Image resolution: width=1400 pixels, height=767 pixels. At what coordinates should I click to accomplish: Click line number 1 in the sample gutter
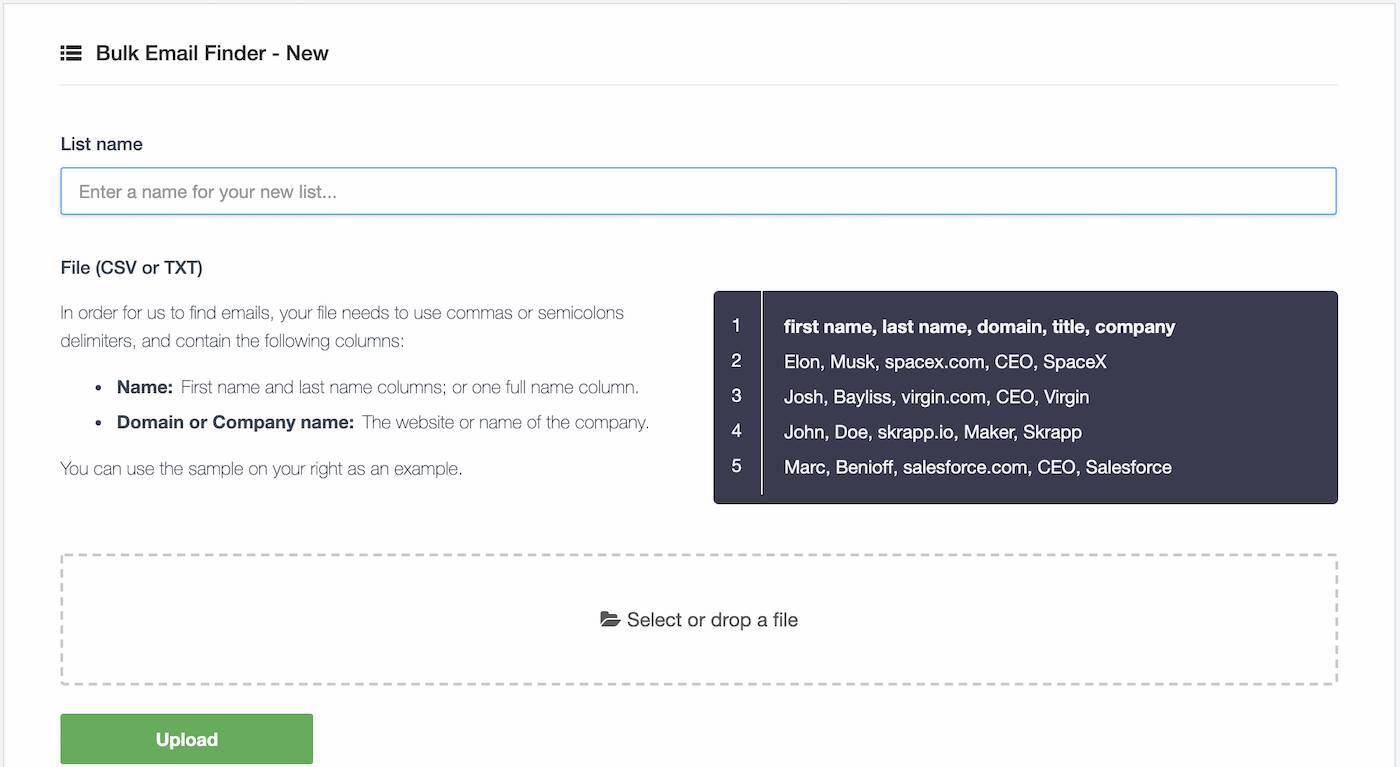tap(737, 326)
